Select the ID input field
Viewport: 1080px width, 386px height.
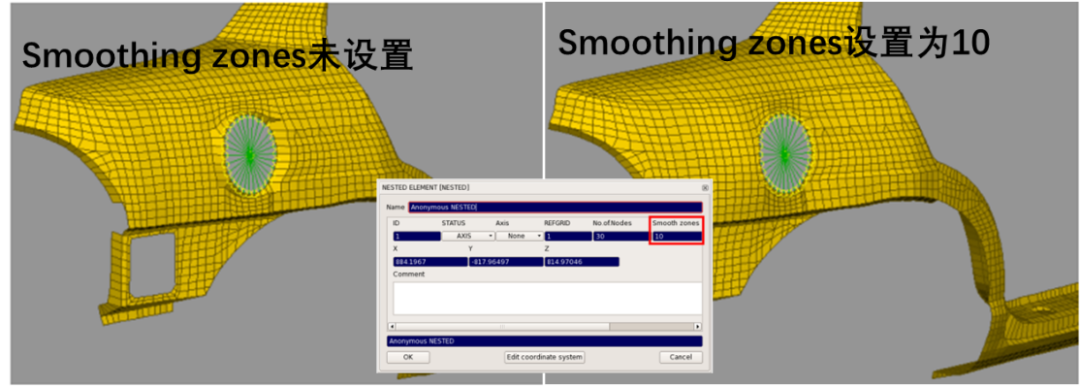tap(417, 236)
